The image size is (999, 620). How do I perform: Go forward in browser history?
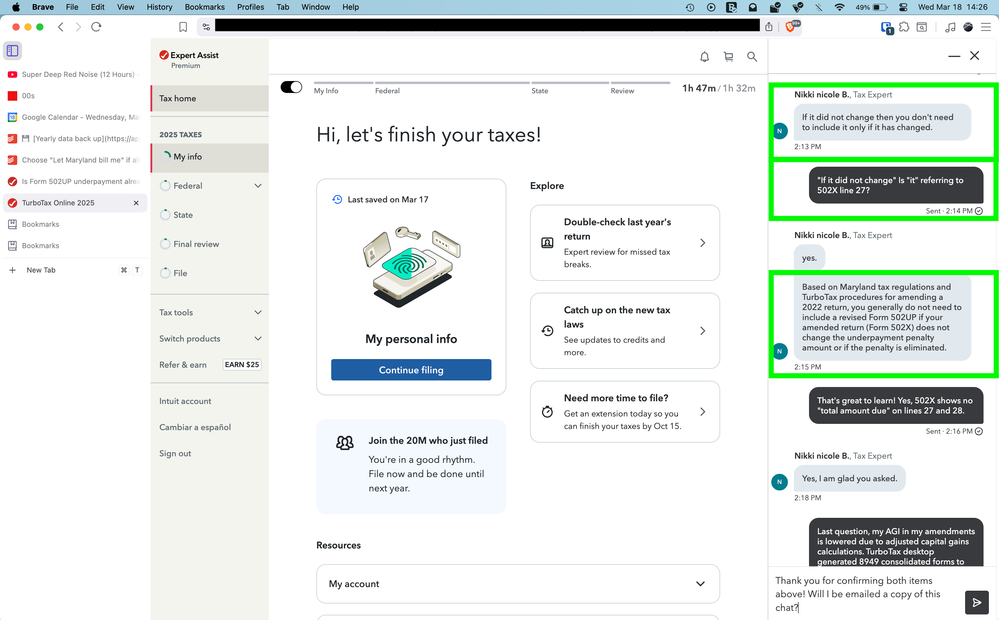click(x=78, y=27)
